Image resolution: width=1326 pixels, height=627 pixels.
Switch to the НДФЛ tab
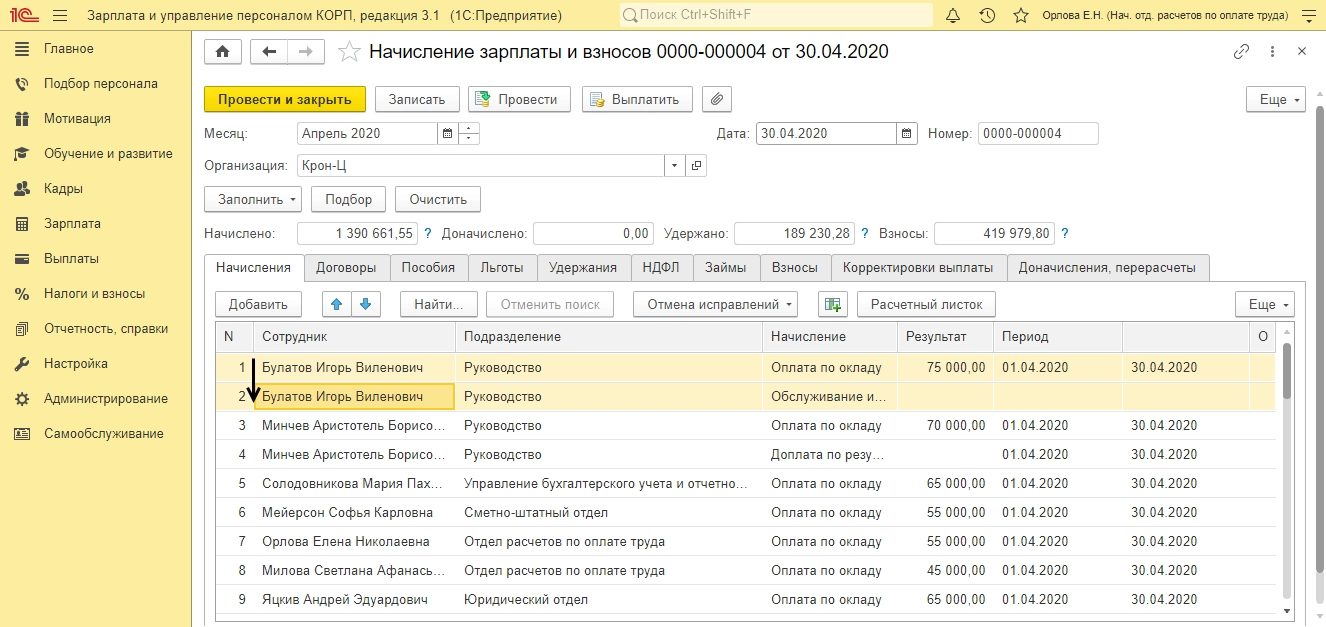point(661,267)
